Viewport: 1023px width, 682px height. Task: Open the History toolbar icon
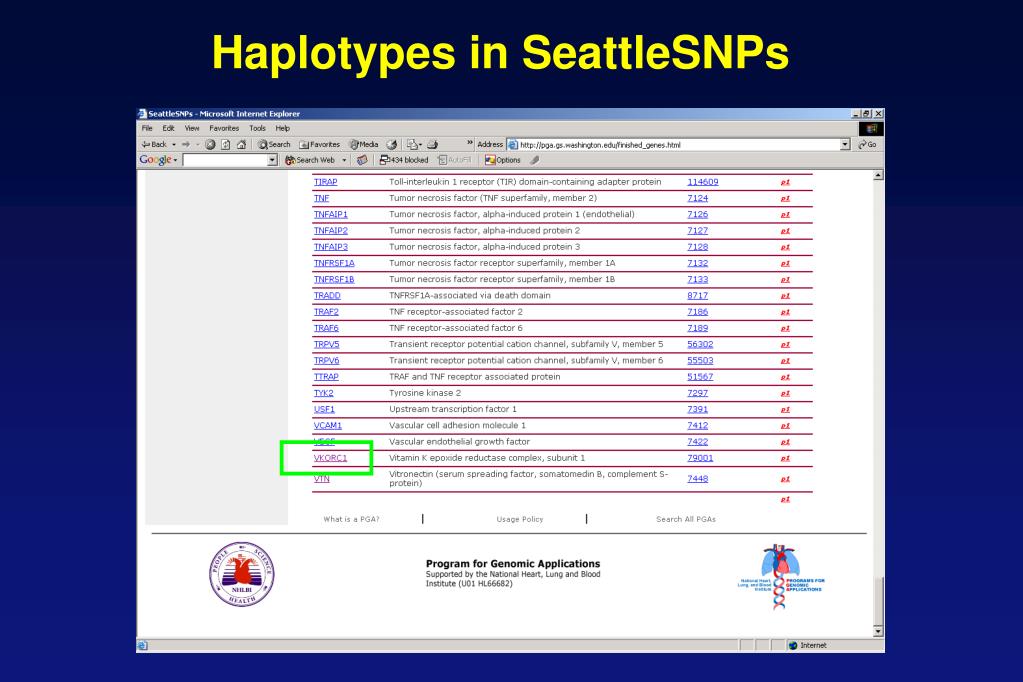click(391, 144)
